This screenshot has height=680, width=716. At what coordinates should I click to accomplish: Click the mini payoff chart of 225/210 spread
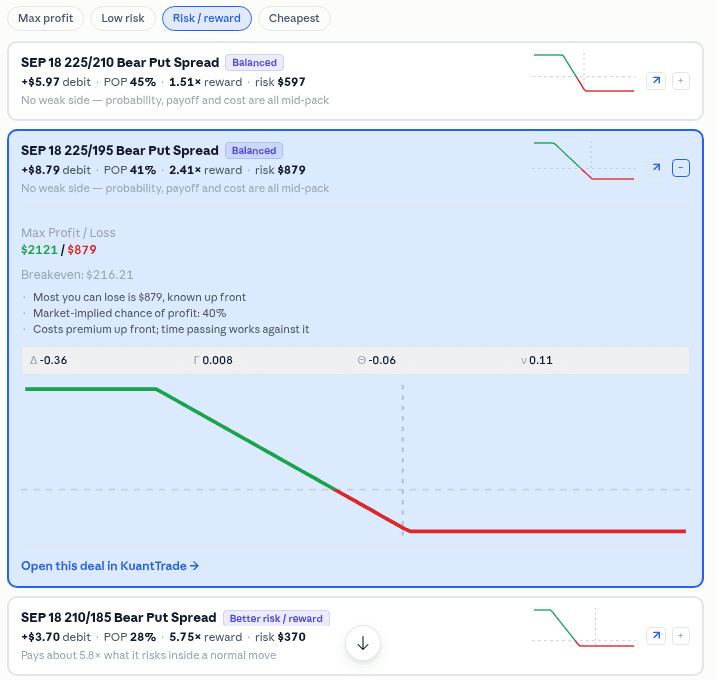click(584, 73)
